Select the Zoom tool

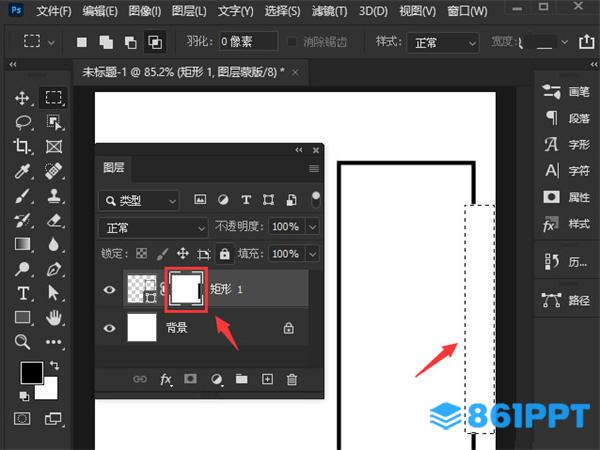pos(22,342)
